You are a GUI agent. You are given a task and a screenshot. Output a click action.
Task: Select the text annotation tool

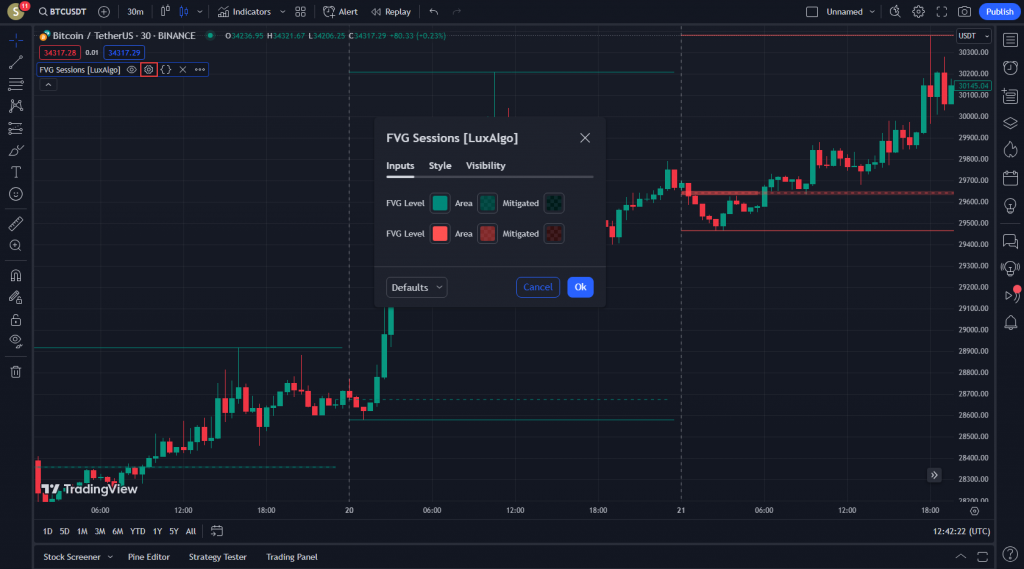click(16, 172)
